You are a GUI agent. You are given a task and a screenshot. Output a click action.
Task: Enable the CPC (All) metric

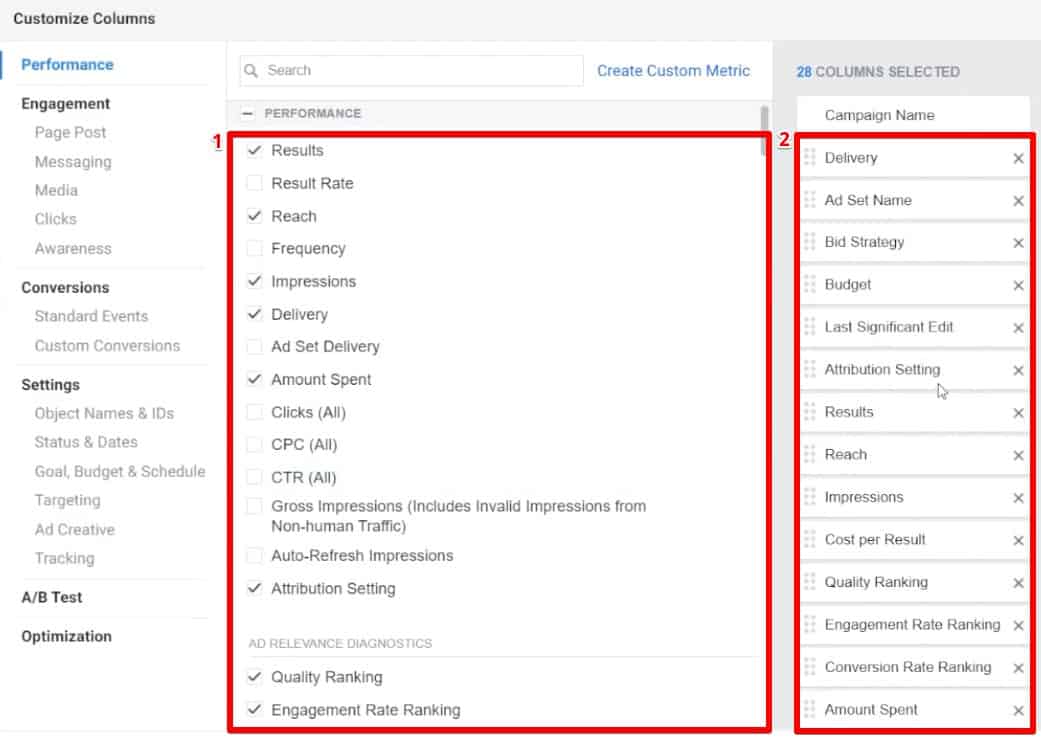pos(253,444)
